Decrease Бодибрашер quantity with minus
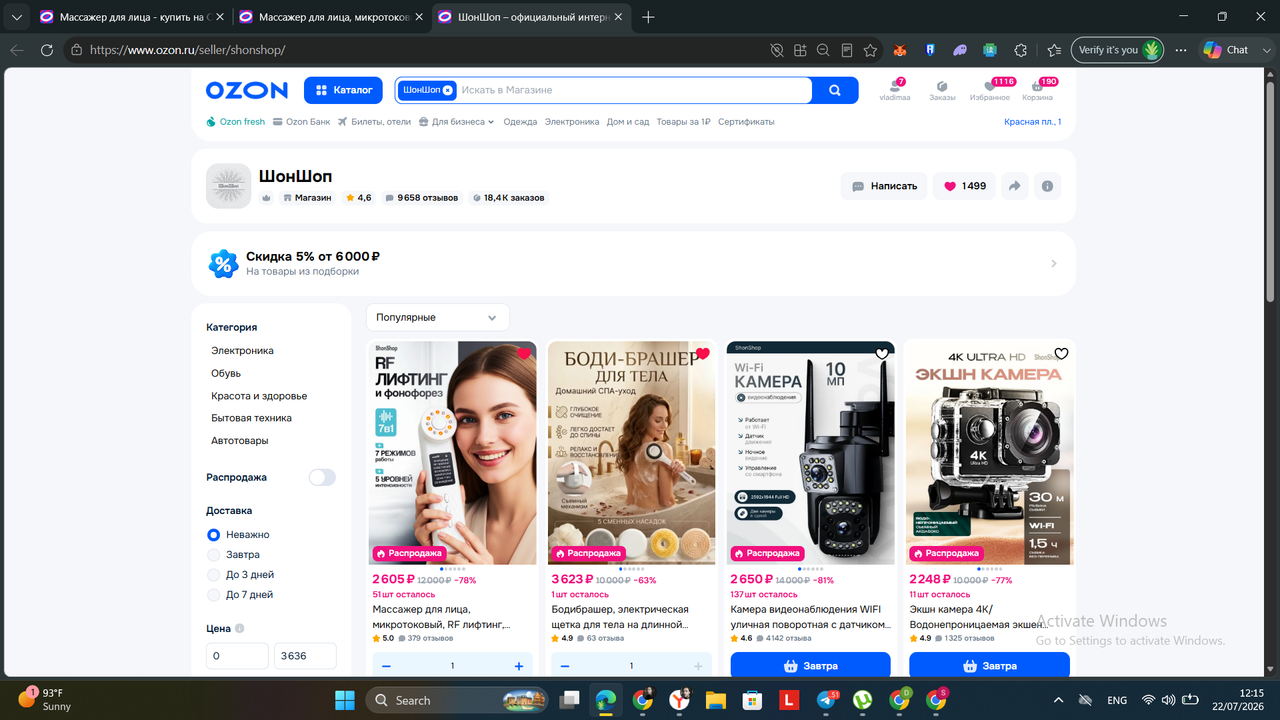This screenshot has width=1280, height=720. (x=565, y=666)
